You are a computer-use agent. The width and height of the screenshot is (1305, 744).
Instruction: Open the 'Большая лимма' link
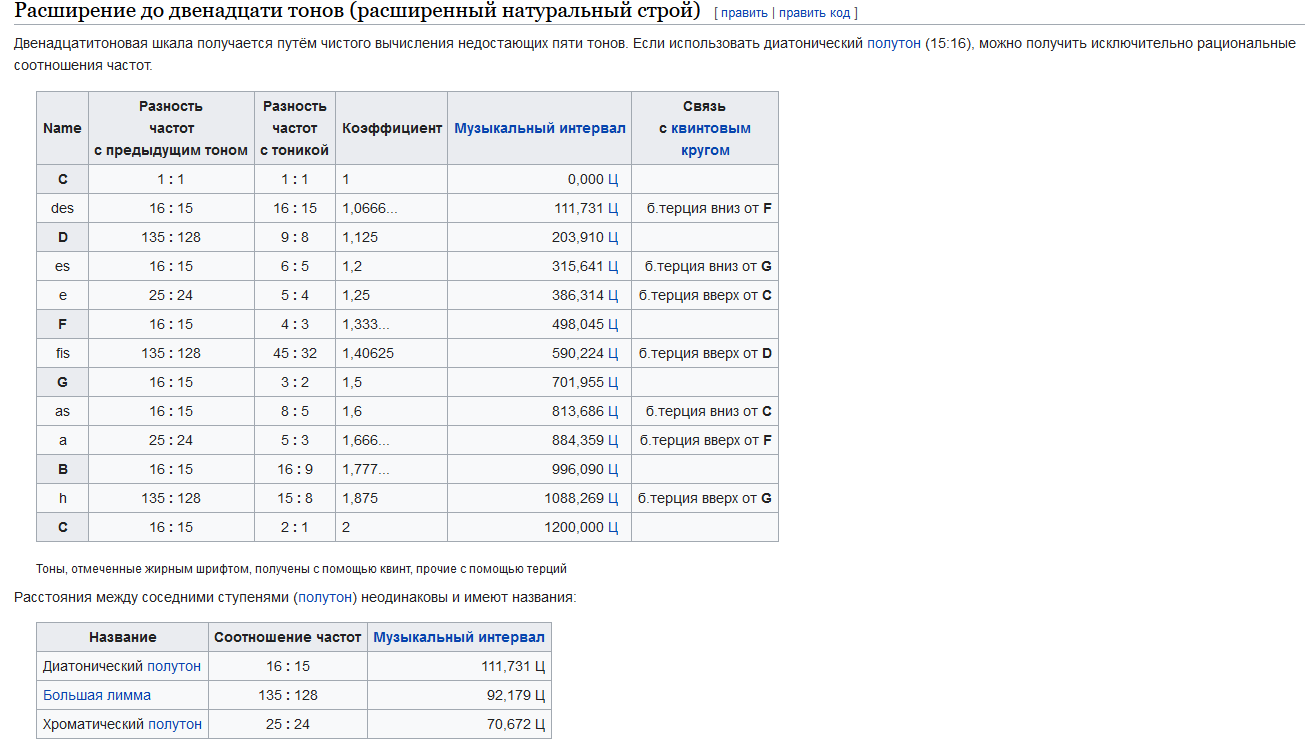click(x=97, y=695)
